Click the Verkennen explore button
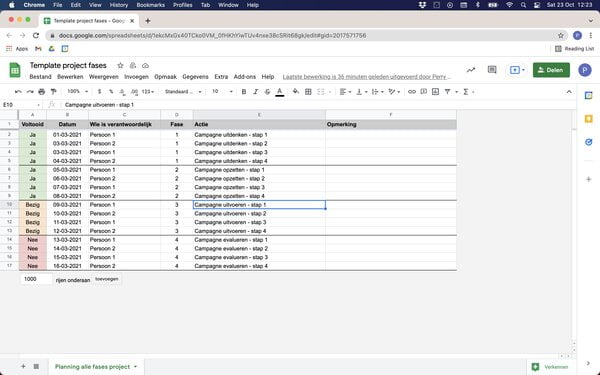The height and width of the screenshot is (375, 600). (550, 367)
